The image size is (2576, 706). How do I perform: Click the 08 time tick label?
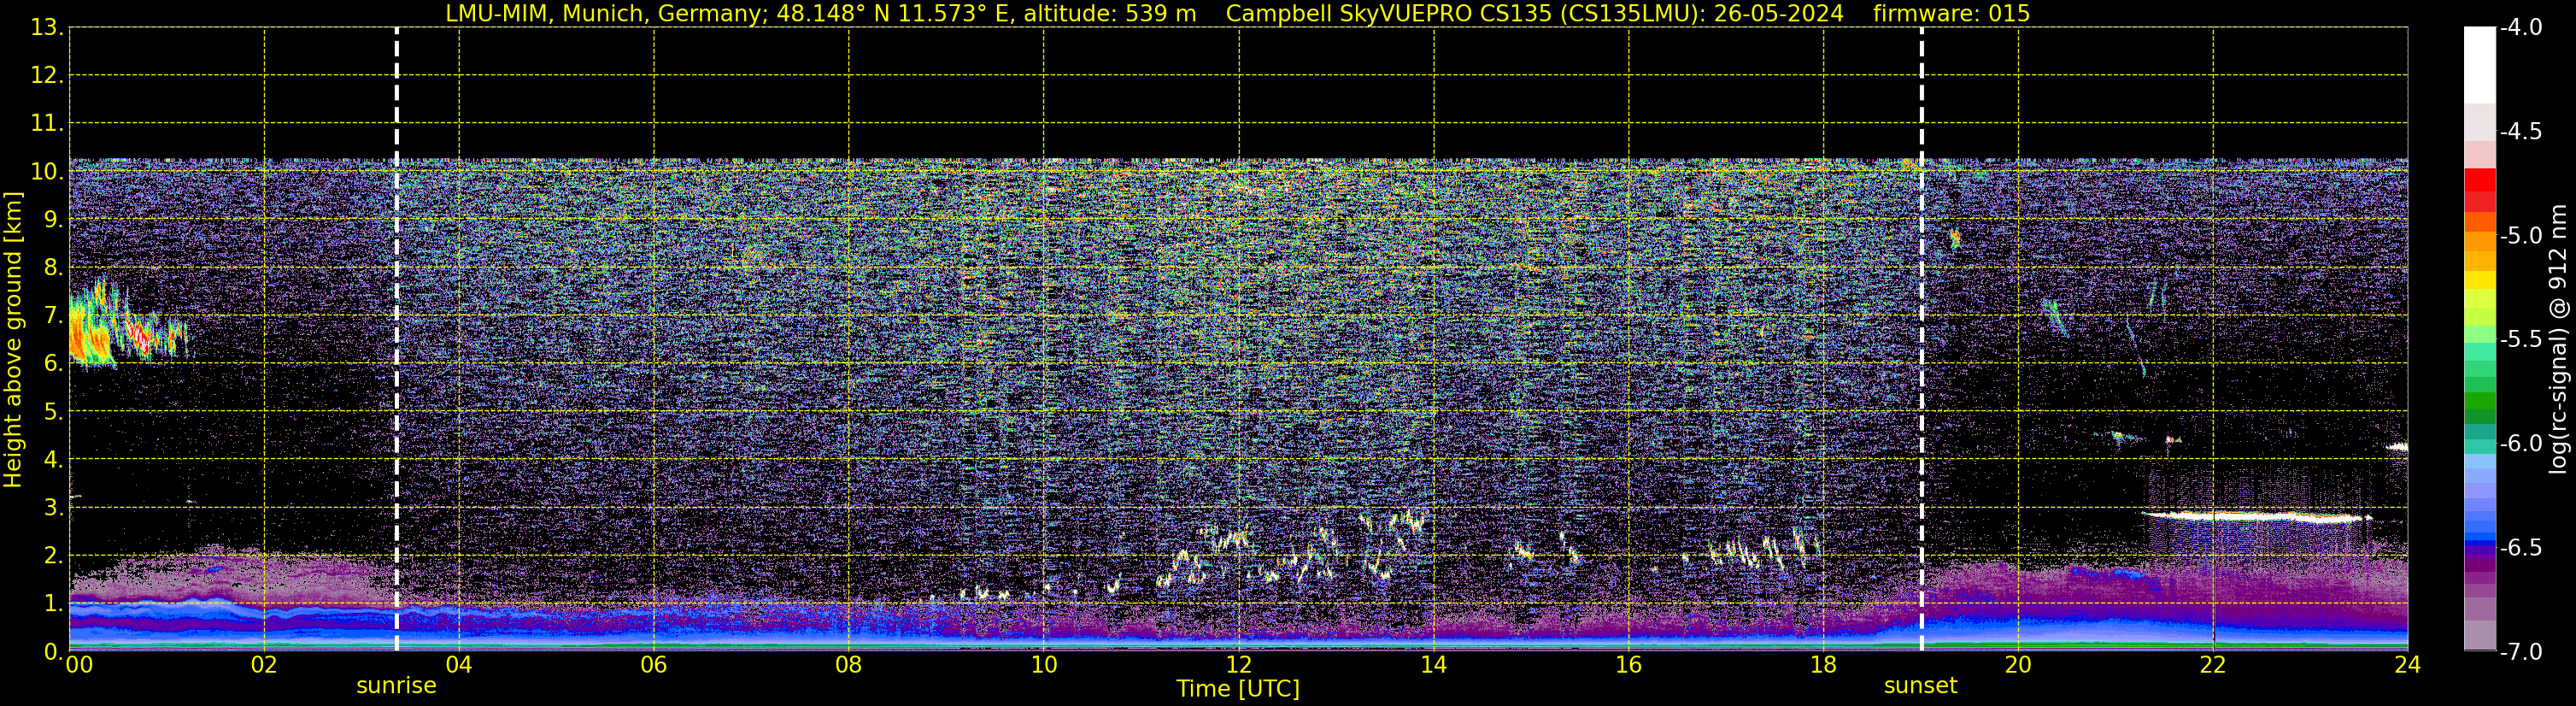849,665
